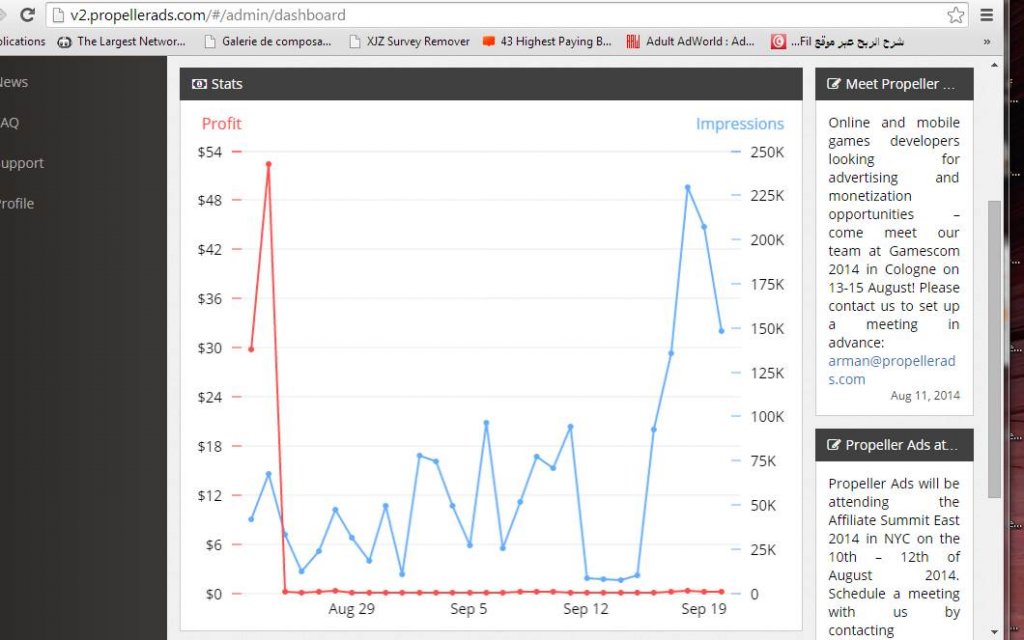Click the 'Aug 11, 2014' news date

pyautogui.click(x=925, y=396)
